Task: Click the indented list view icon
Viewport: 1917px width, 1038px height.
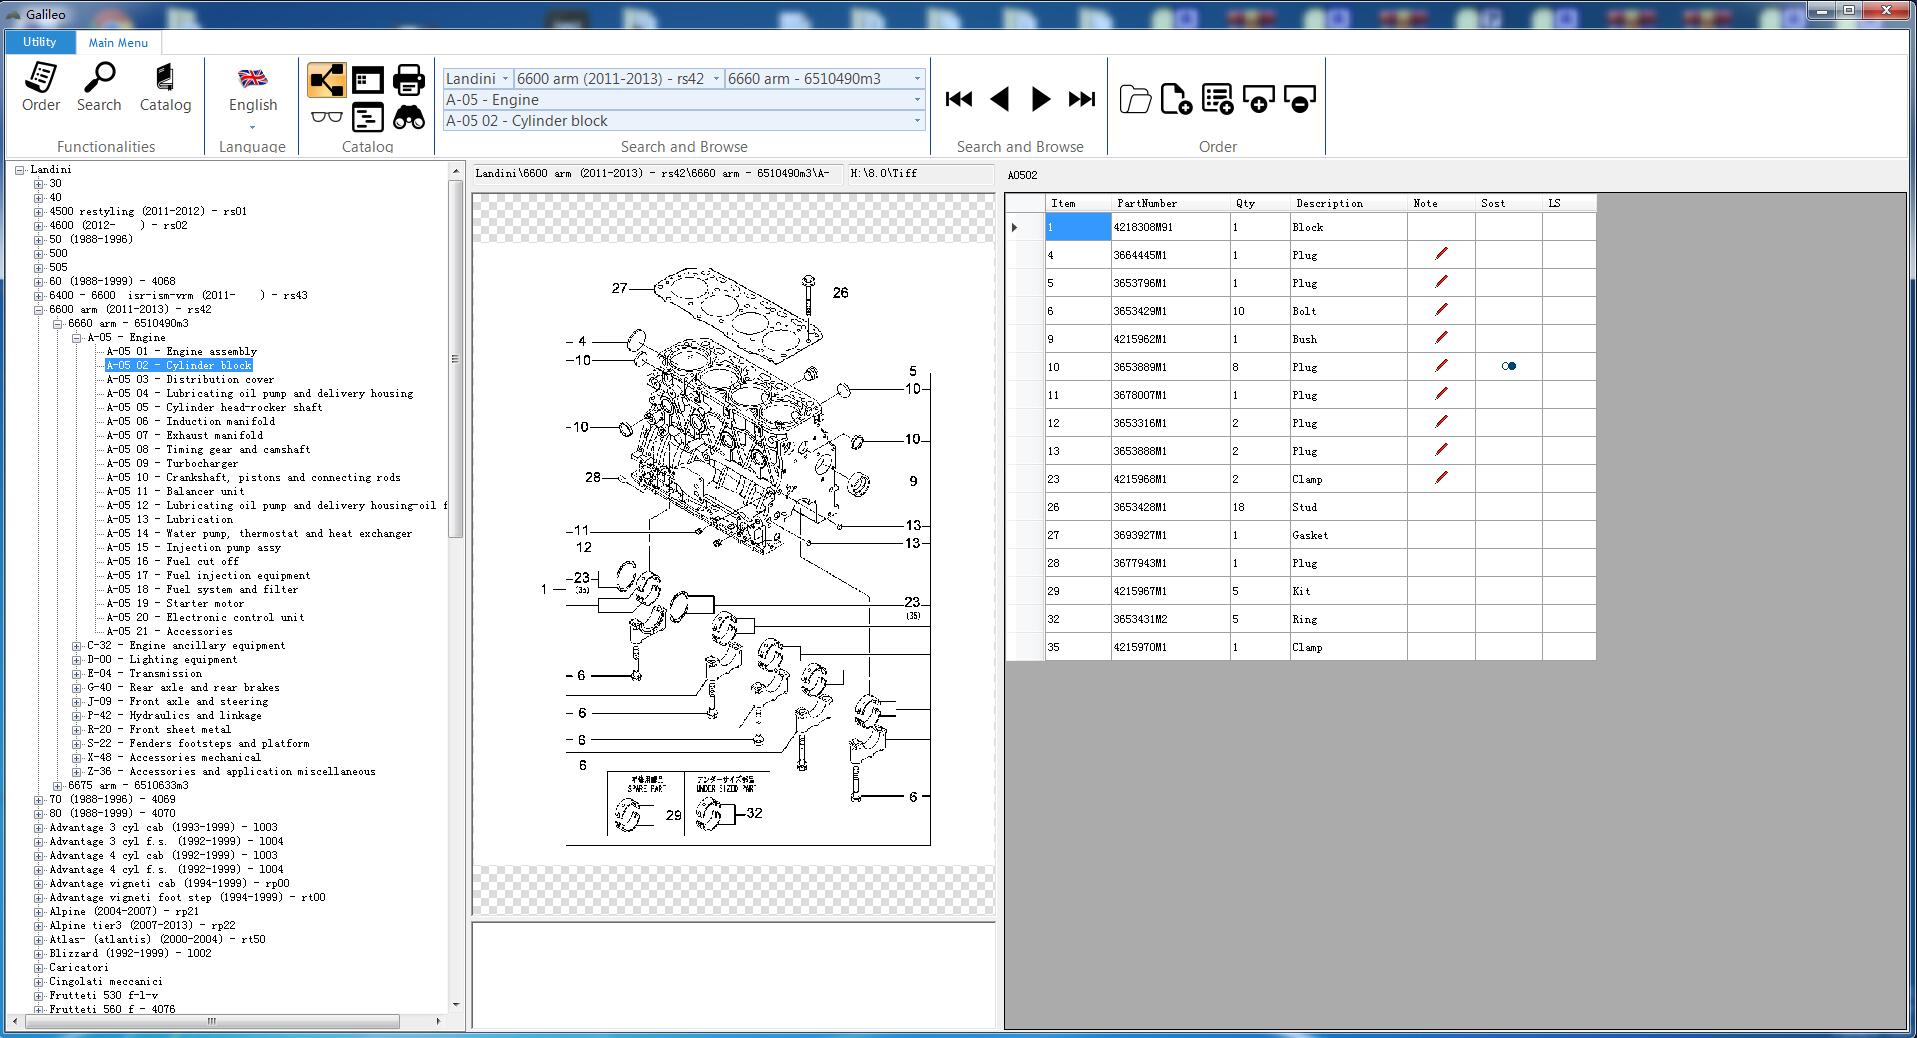Action: (367, 117)
